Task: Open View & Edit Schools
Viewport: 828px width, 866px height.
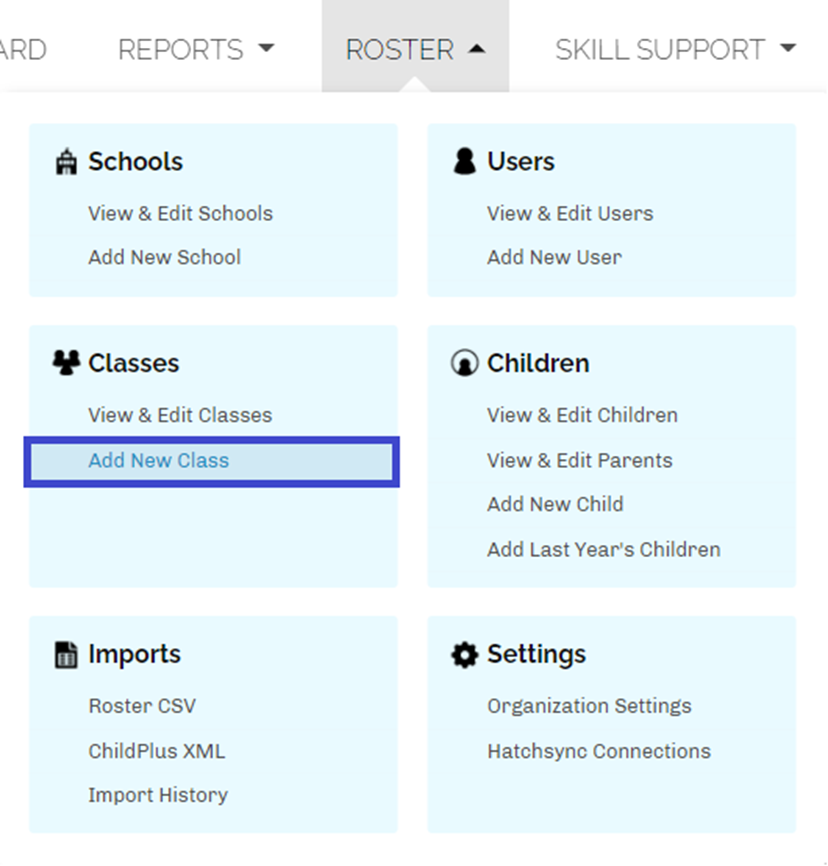Action: point(180,213)
